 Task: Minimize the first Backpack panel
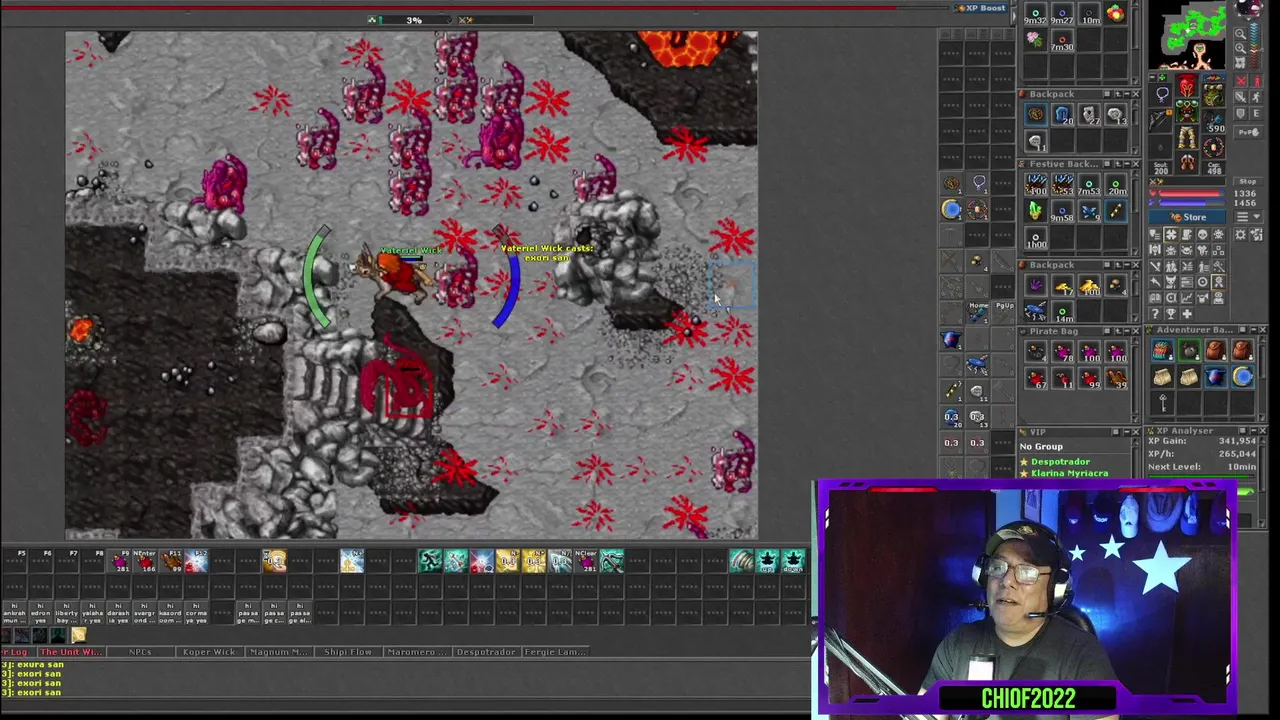[x=1127, y=94]
